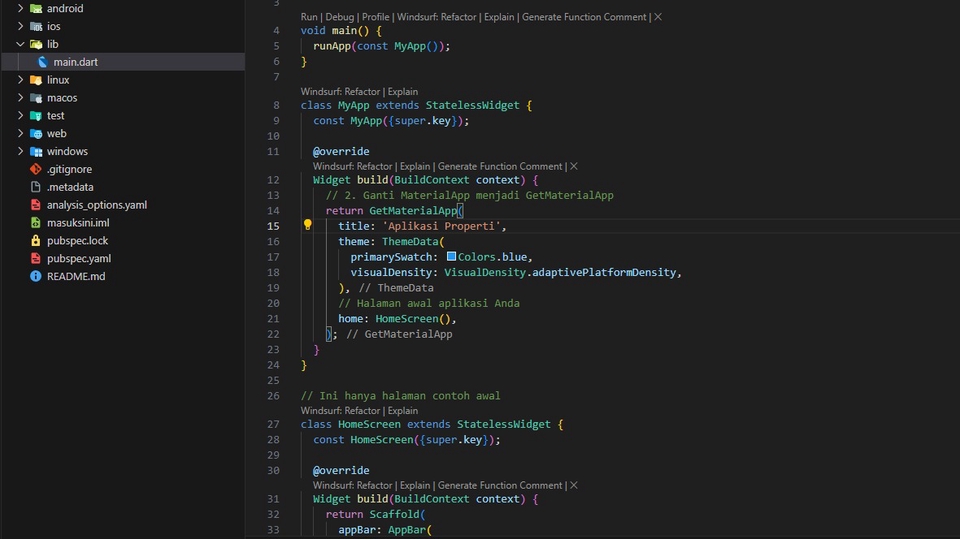Click ThemeData on line 16
This screenshot has width=960, height=539.
410,241
